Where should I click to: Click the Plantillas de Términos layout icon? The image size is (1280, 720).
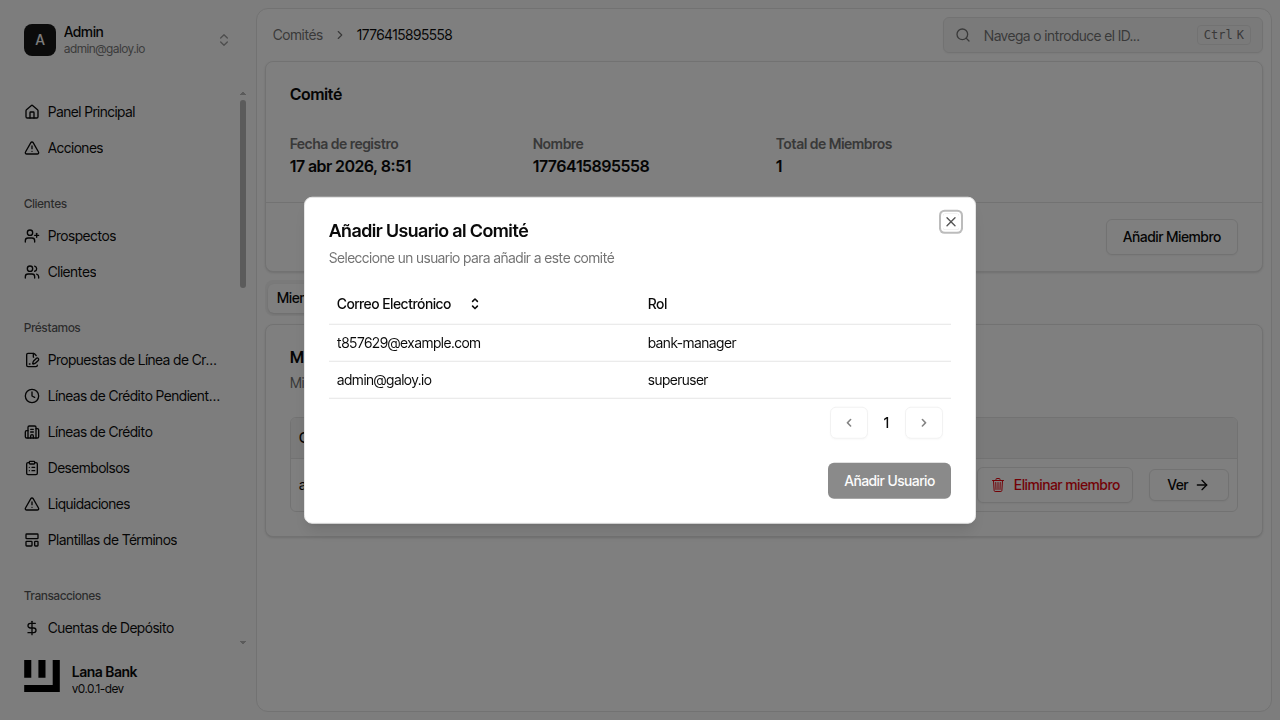click(x=32, y=540)
